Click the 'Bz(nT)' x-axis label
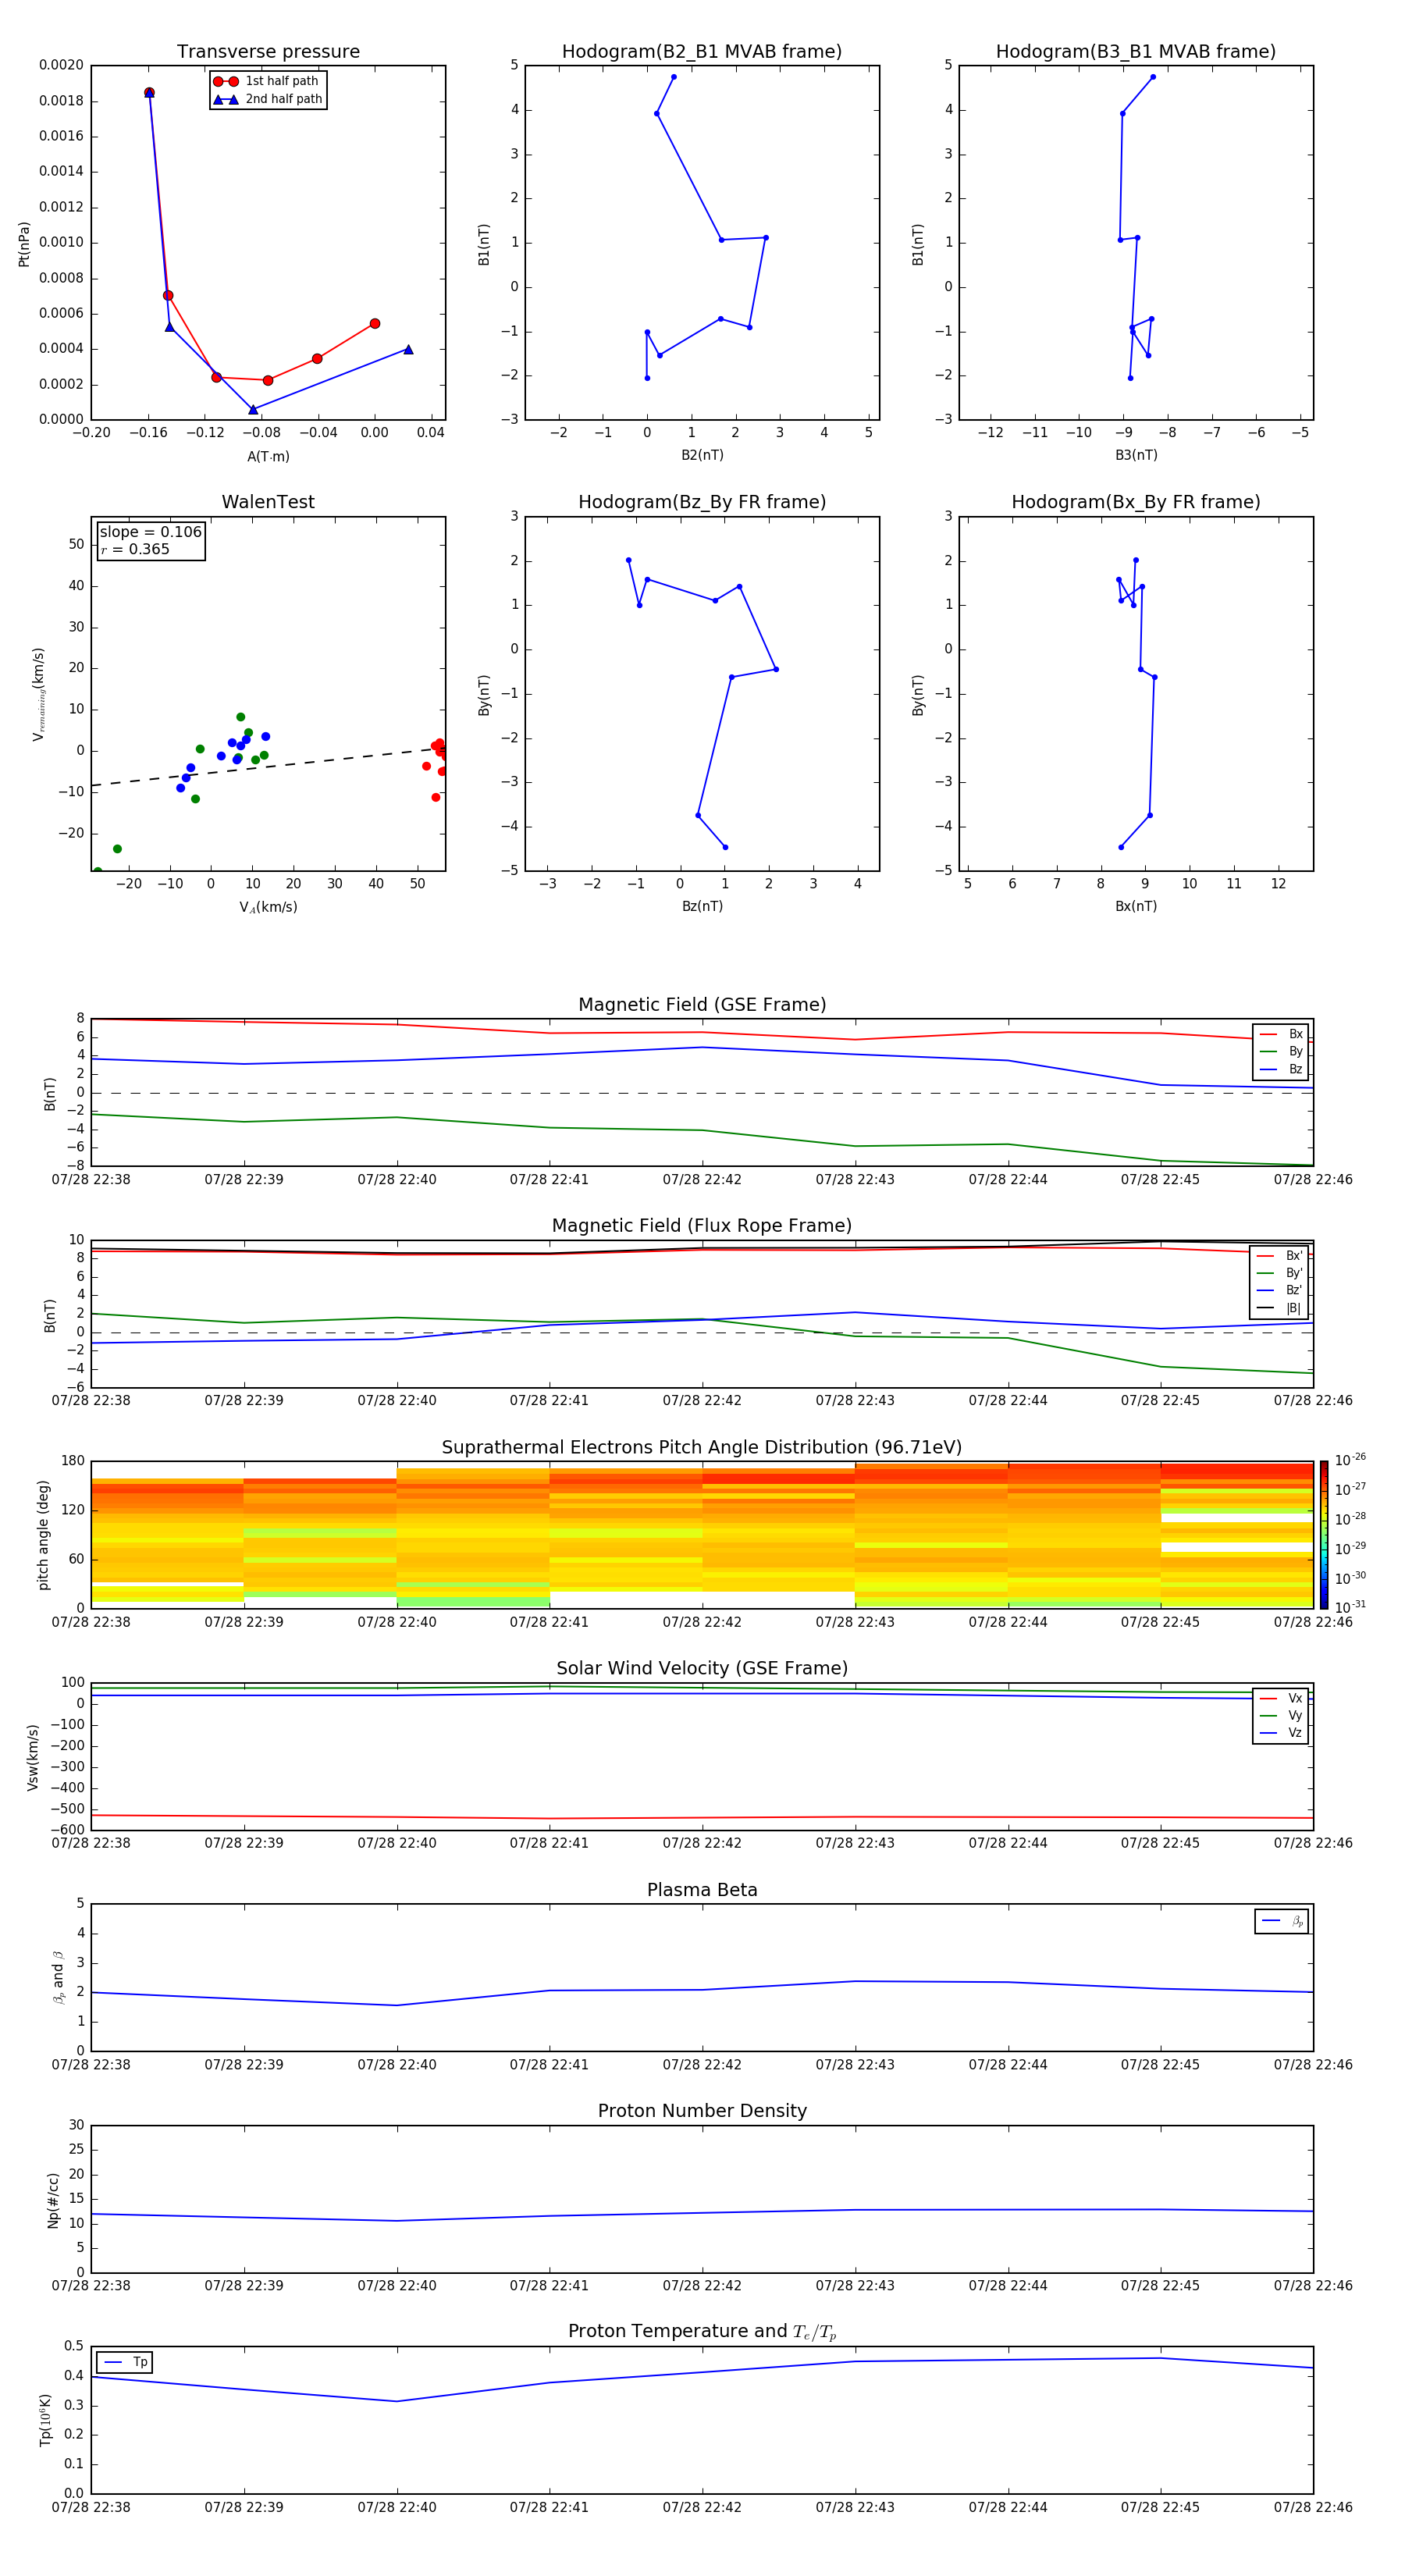This screenshot has width=1405, height=2576. tap(702, 906)
